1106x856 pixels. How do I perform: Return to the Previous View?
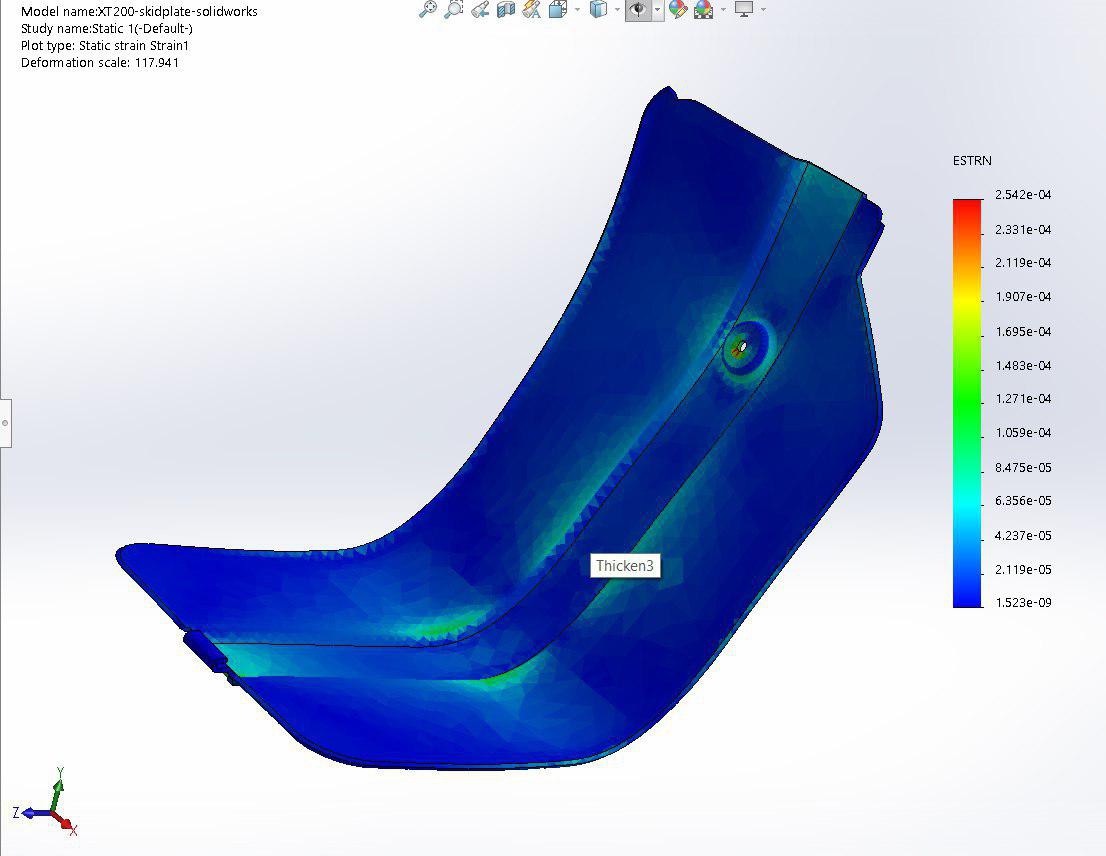tap(480, 9)
